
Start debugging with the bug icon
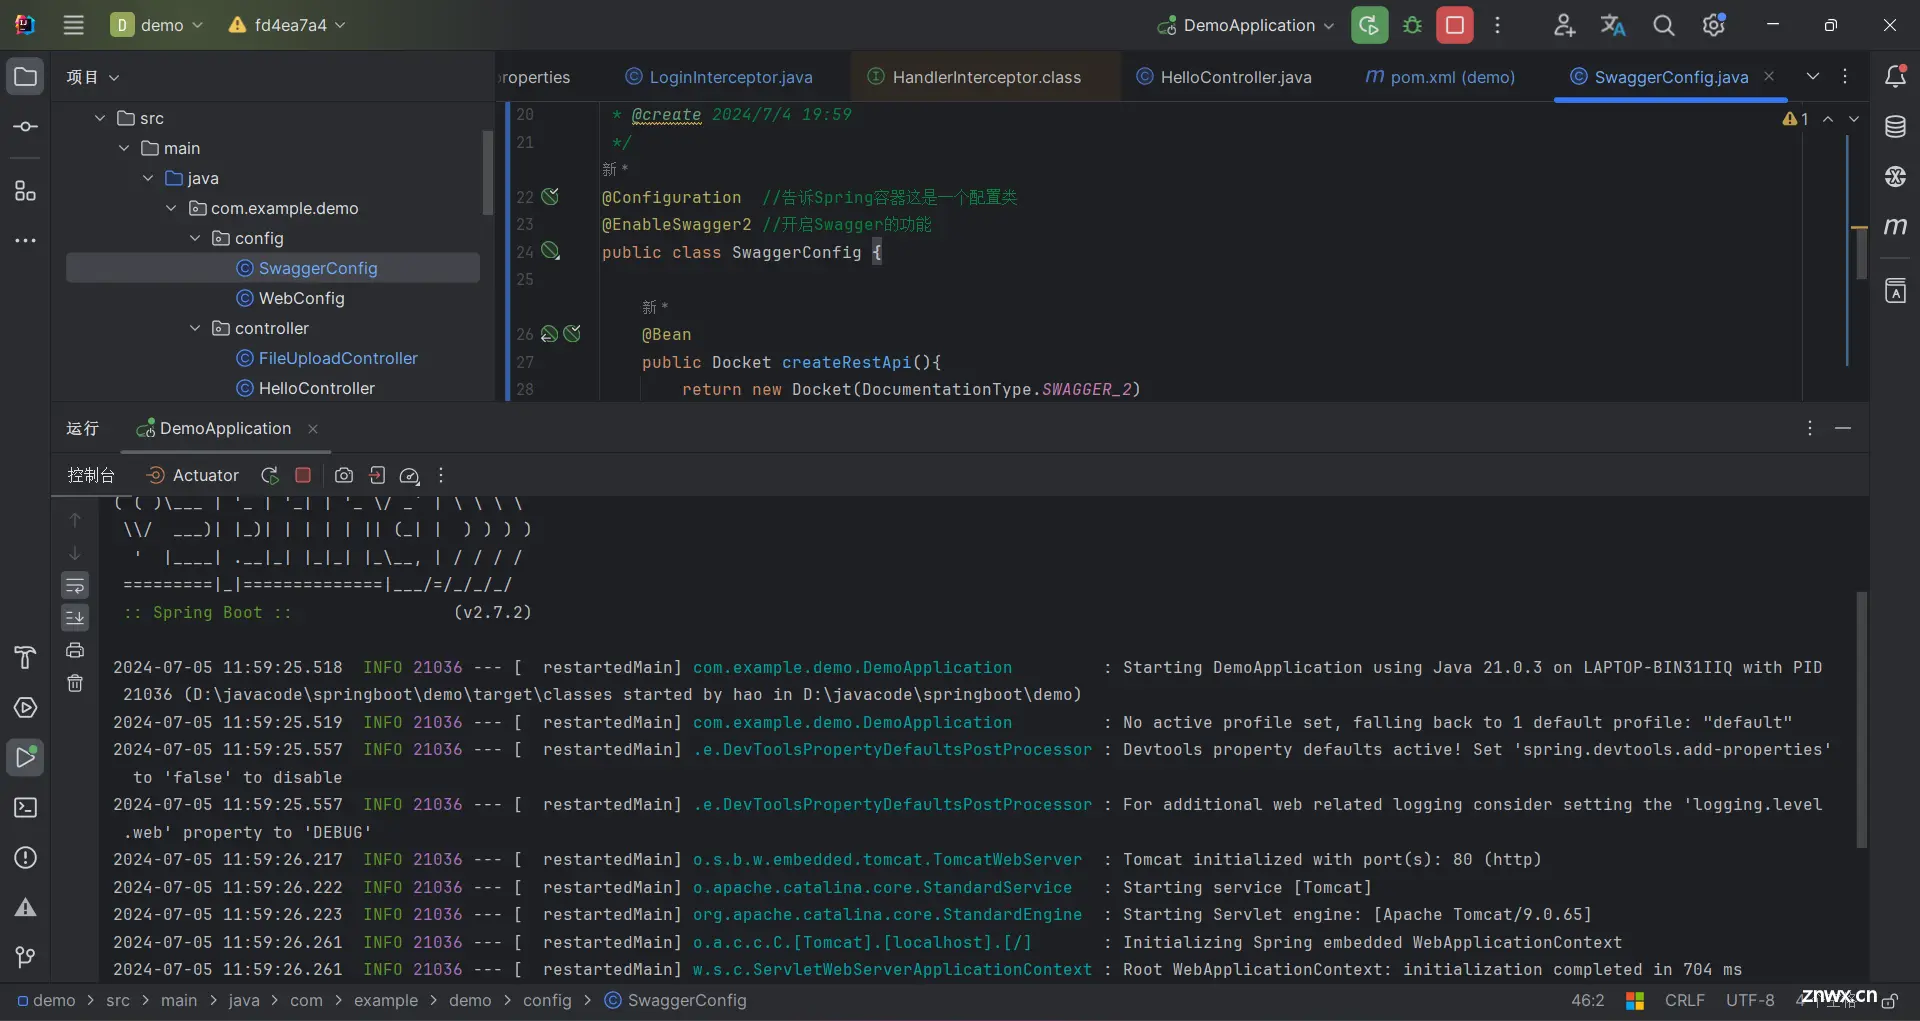click(x=1412, y=25)
